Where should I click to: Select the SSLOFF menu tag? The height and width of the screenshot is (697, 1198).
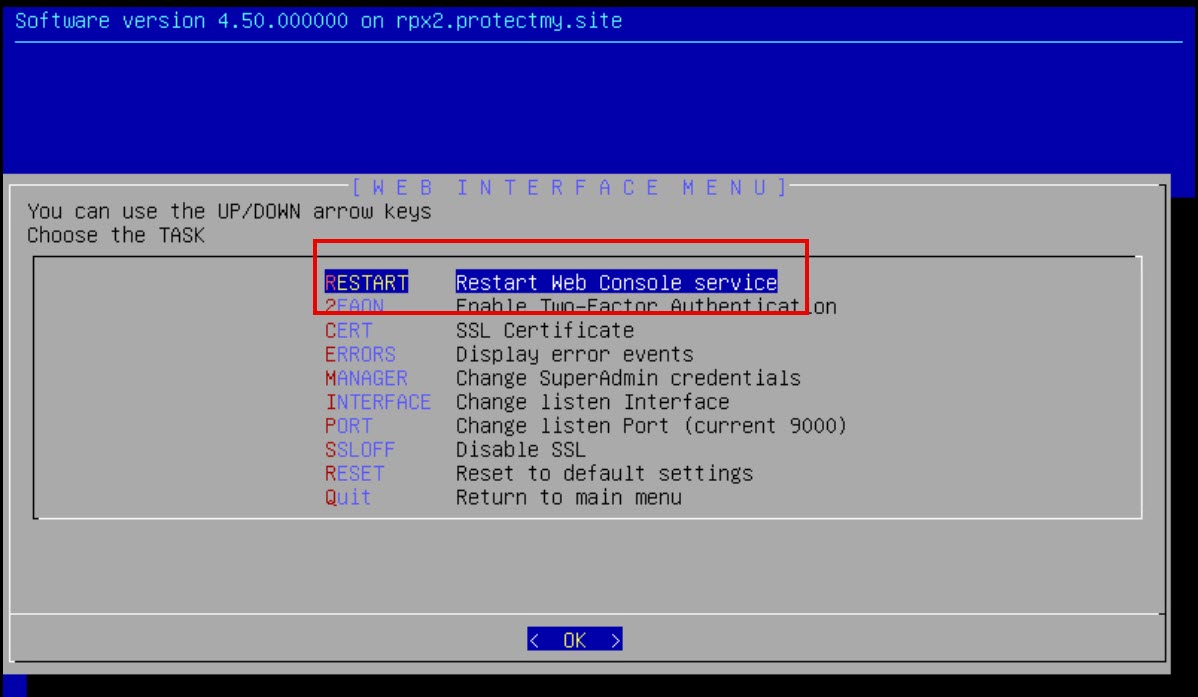point(360,450)
